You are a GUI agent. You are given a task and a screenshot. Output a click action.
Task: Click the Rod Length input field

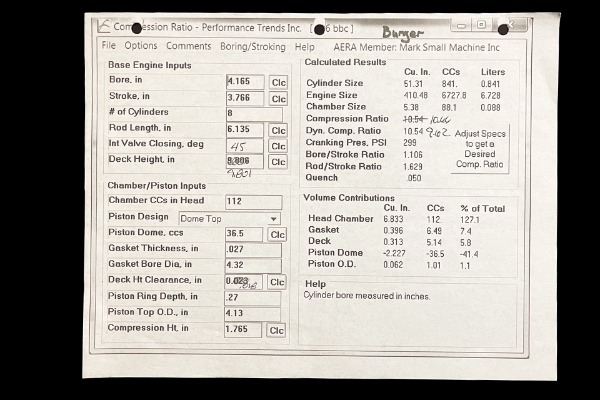pos(245,130)
